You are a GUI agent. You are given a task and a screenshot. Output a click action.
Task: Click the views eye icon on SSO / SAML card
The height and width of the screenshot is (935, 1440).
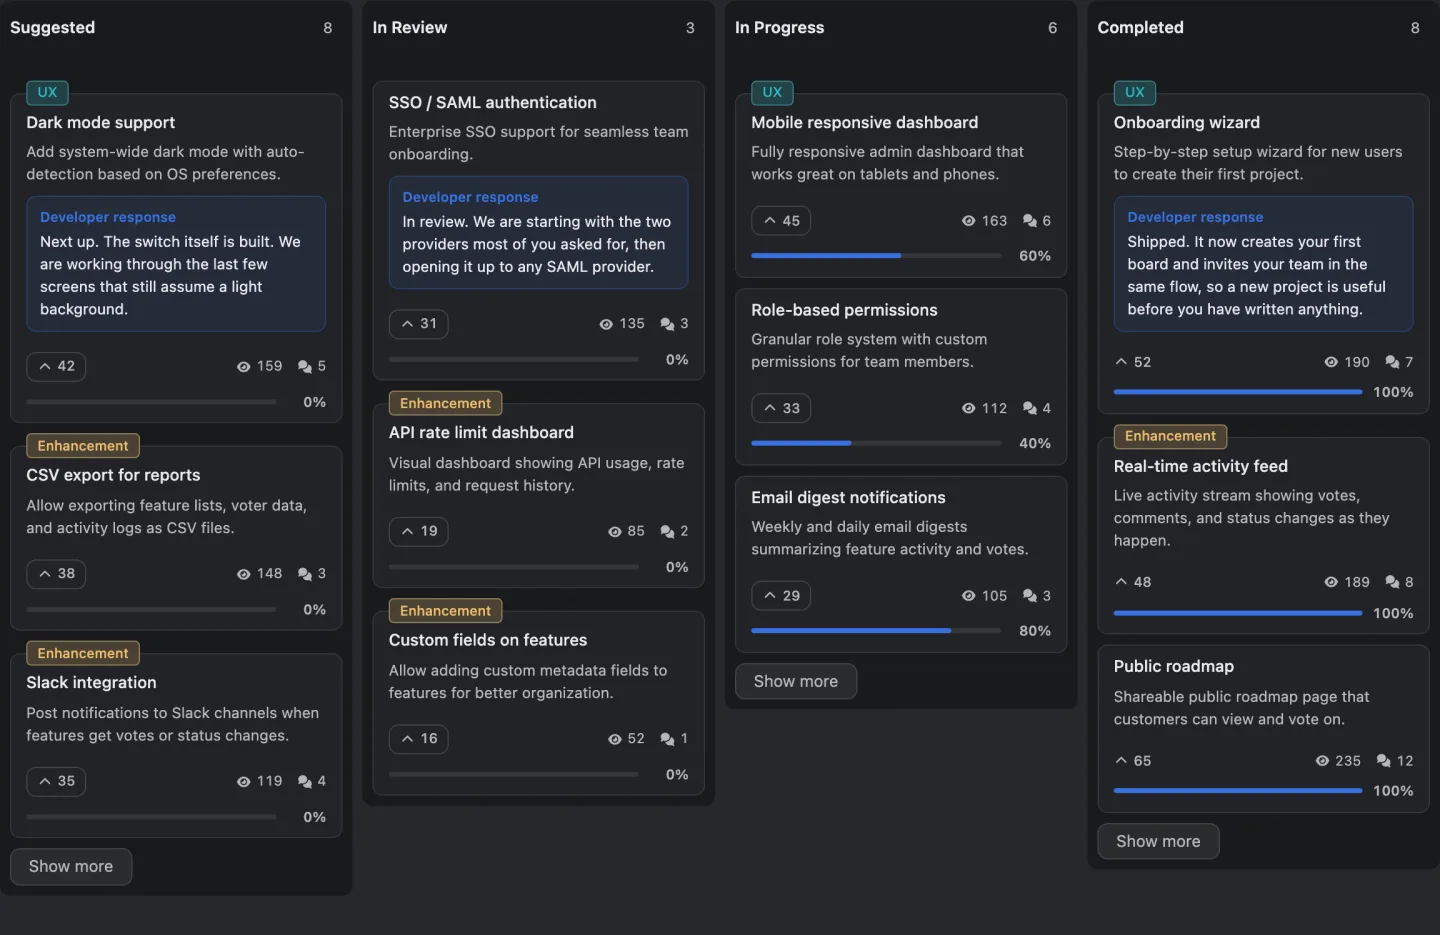pos(606,324)
